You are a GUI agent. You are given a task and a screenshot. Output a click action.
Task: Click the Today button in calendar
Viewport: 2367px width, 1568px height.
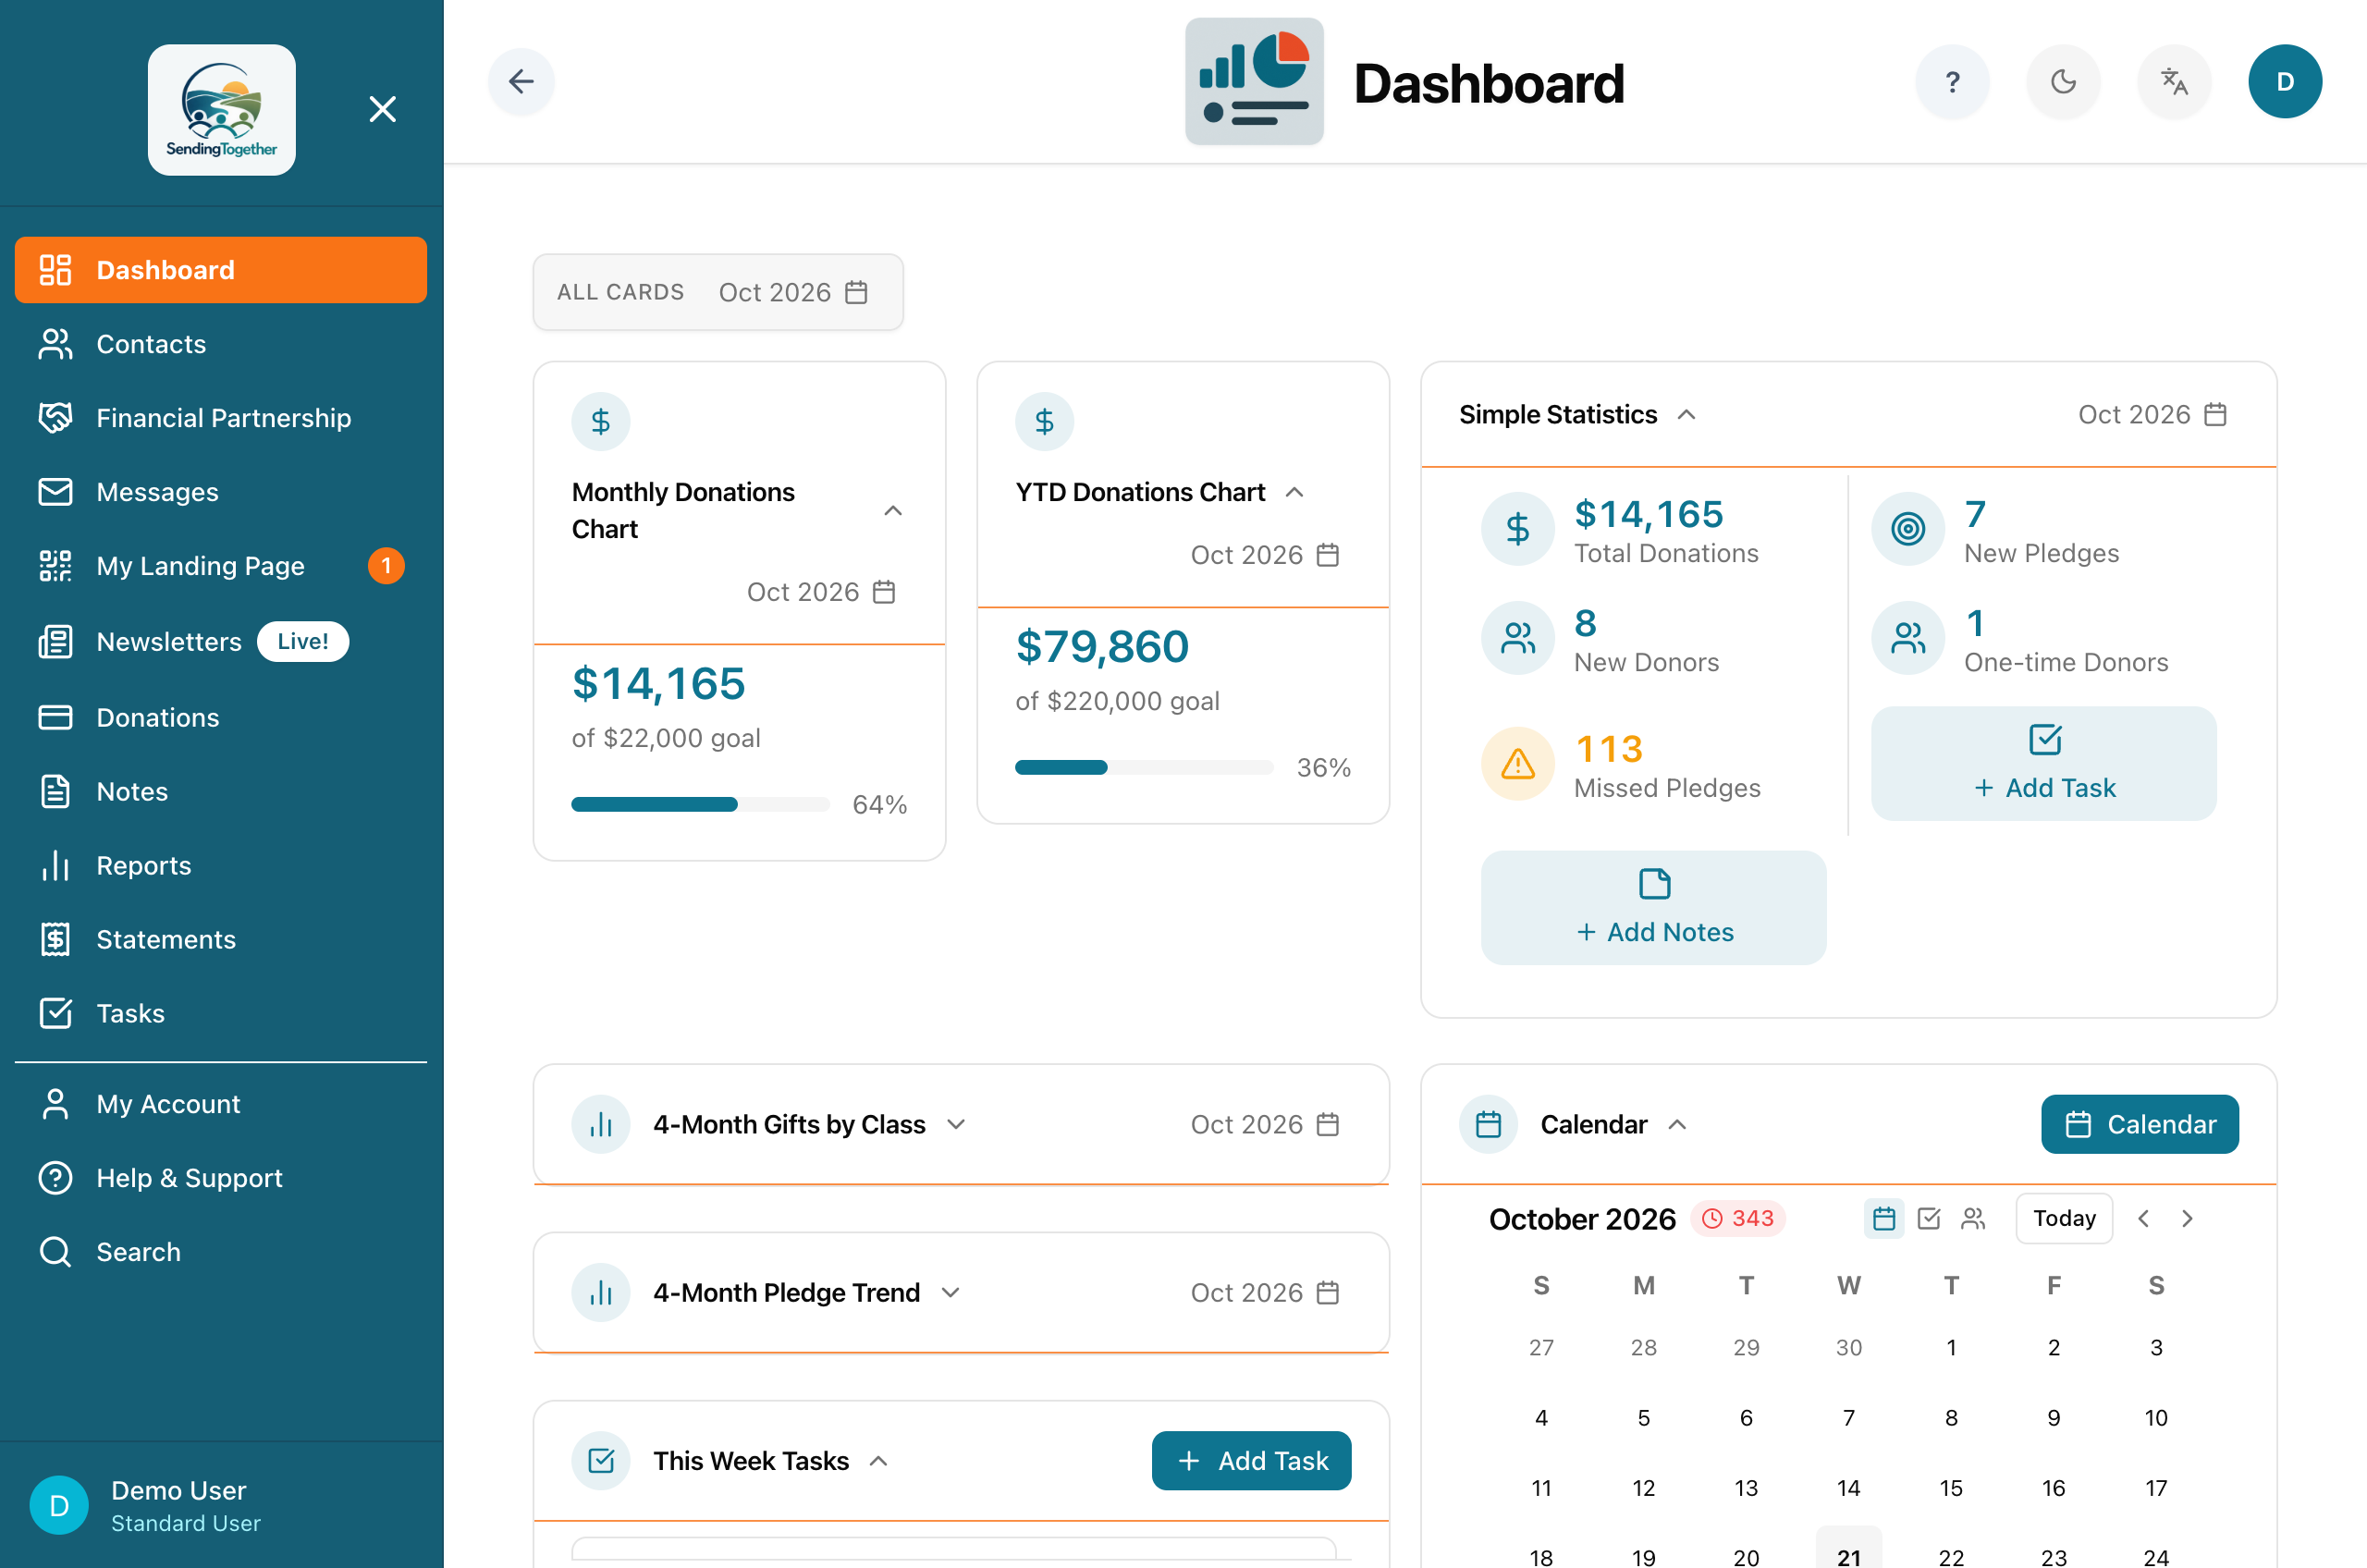pos(2064,1218)
